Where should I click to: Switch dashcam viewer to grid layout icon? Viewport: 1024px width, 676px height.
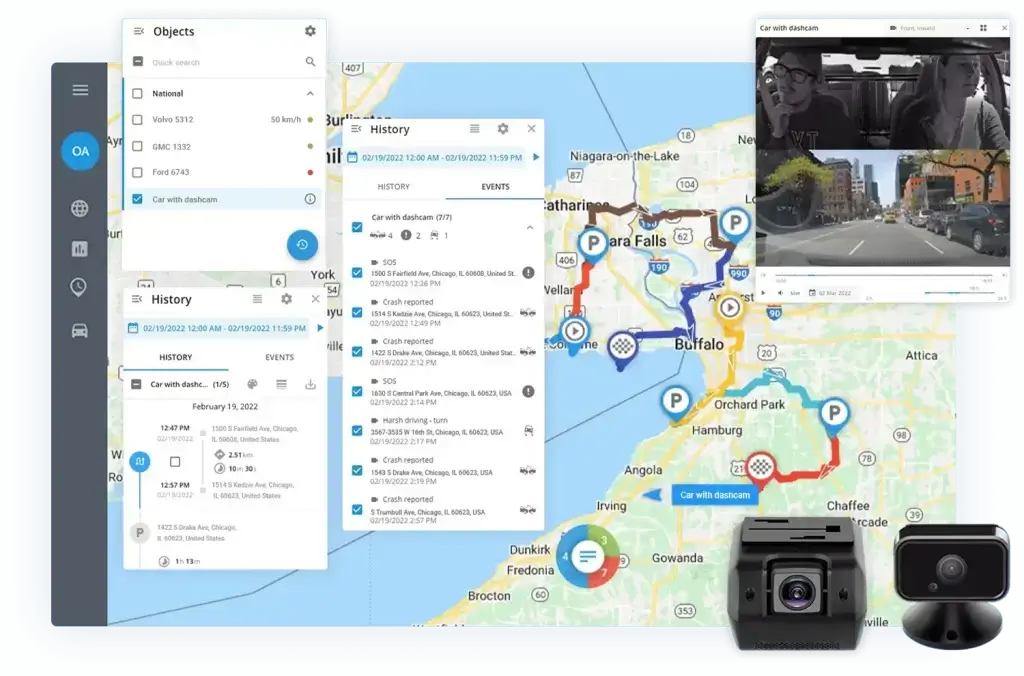(983, 28)
